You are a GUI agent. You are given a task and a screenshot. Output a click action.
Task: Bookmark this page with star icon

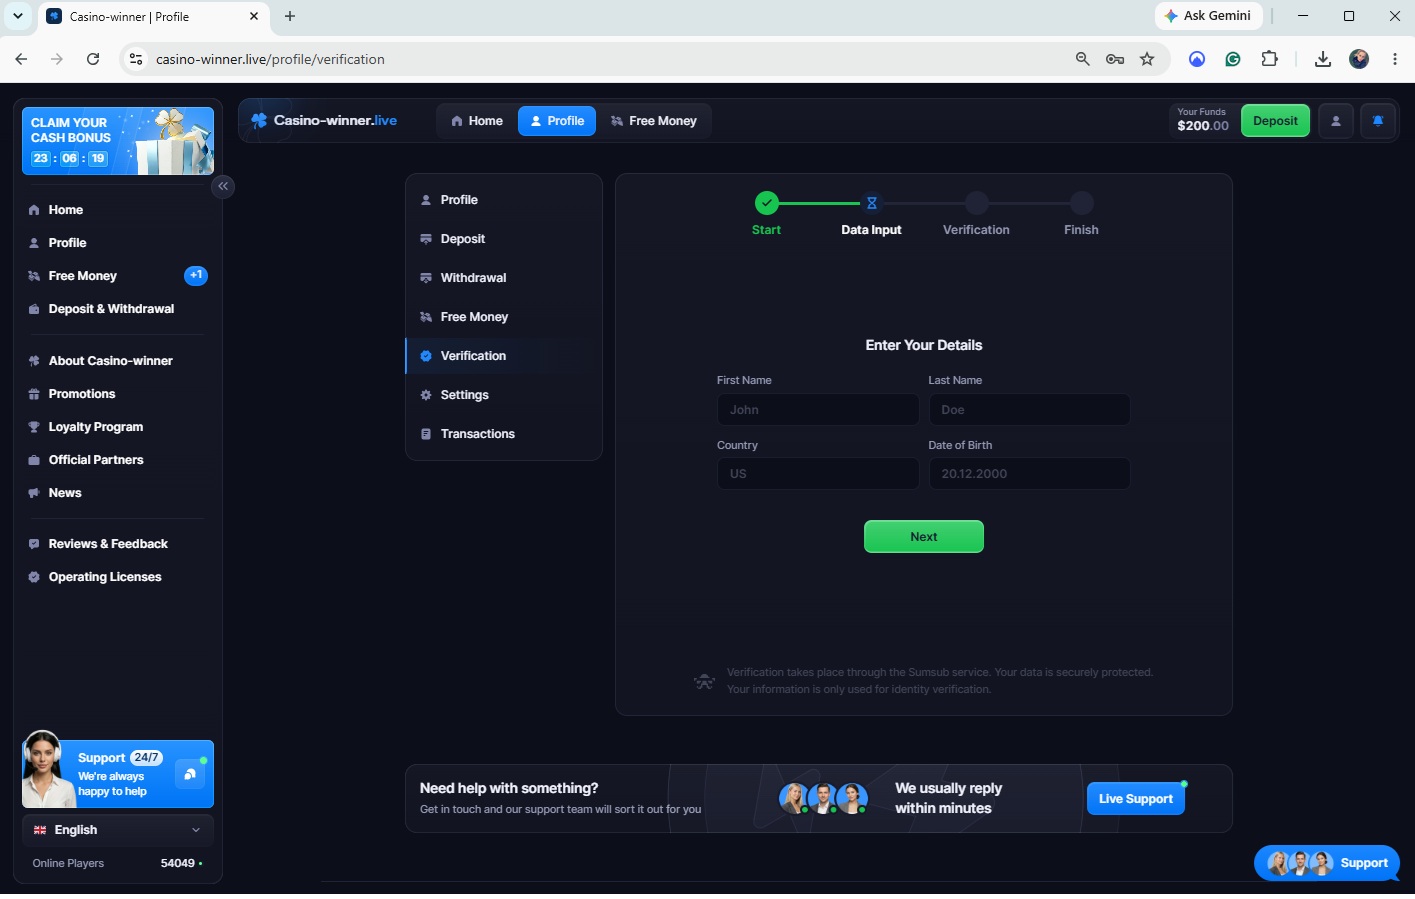pos(1147,59)
